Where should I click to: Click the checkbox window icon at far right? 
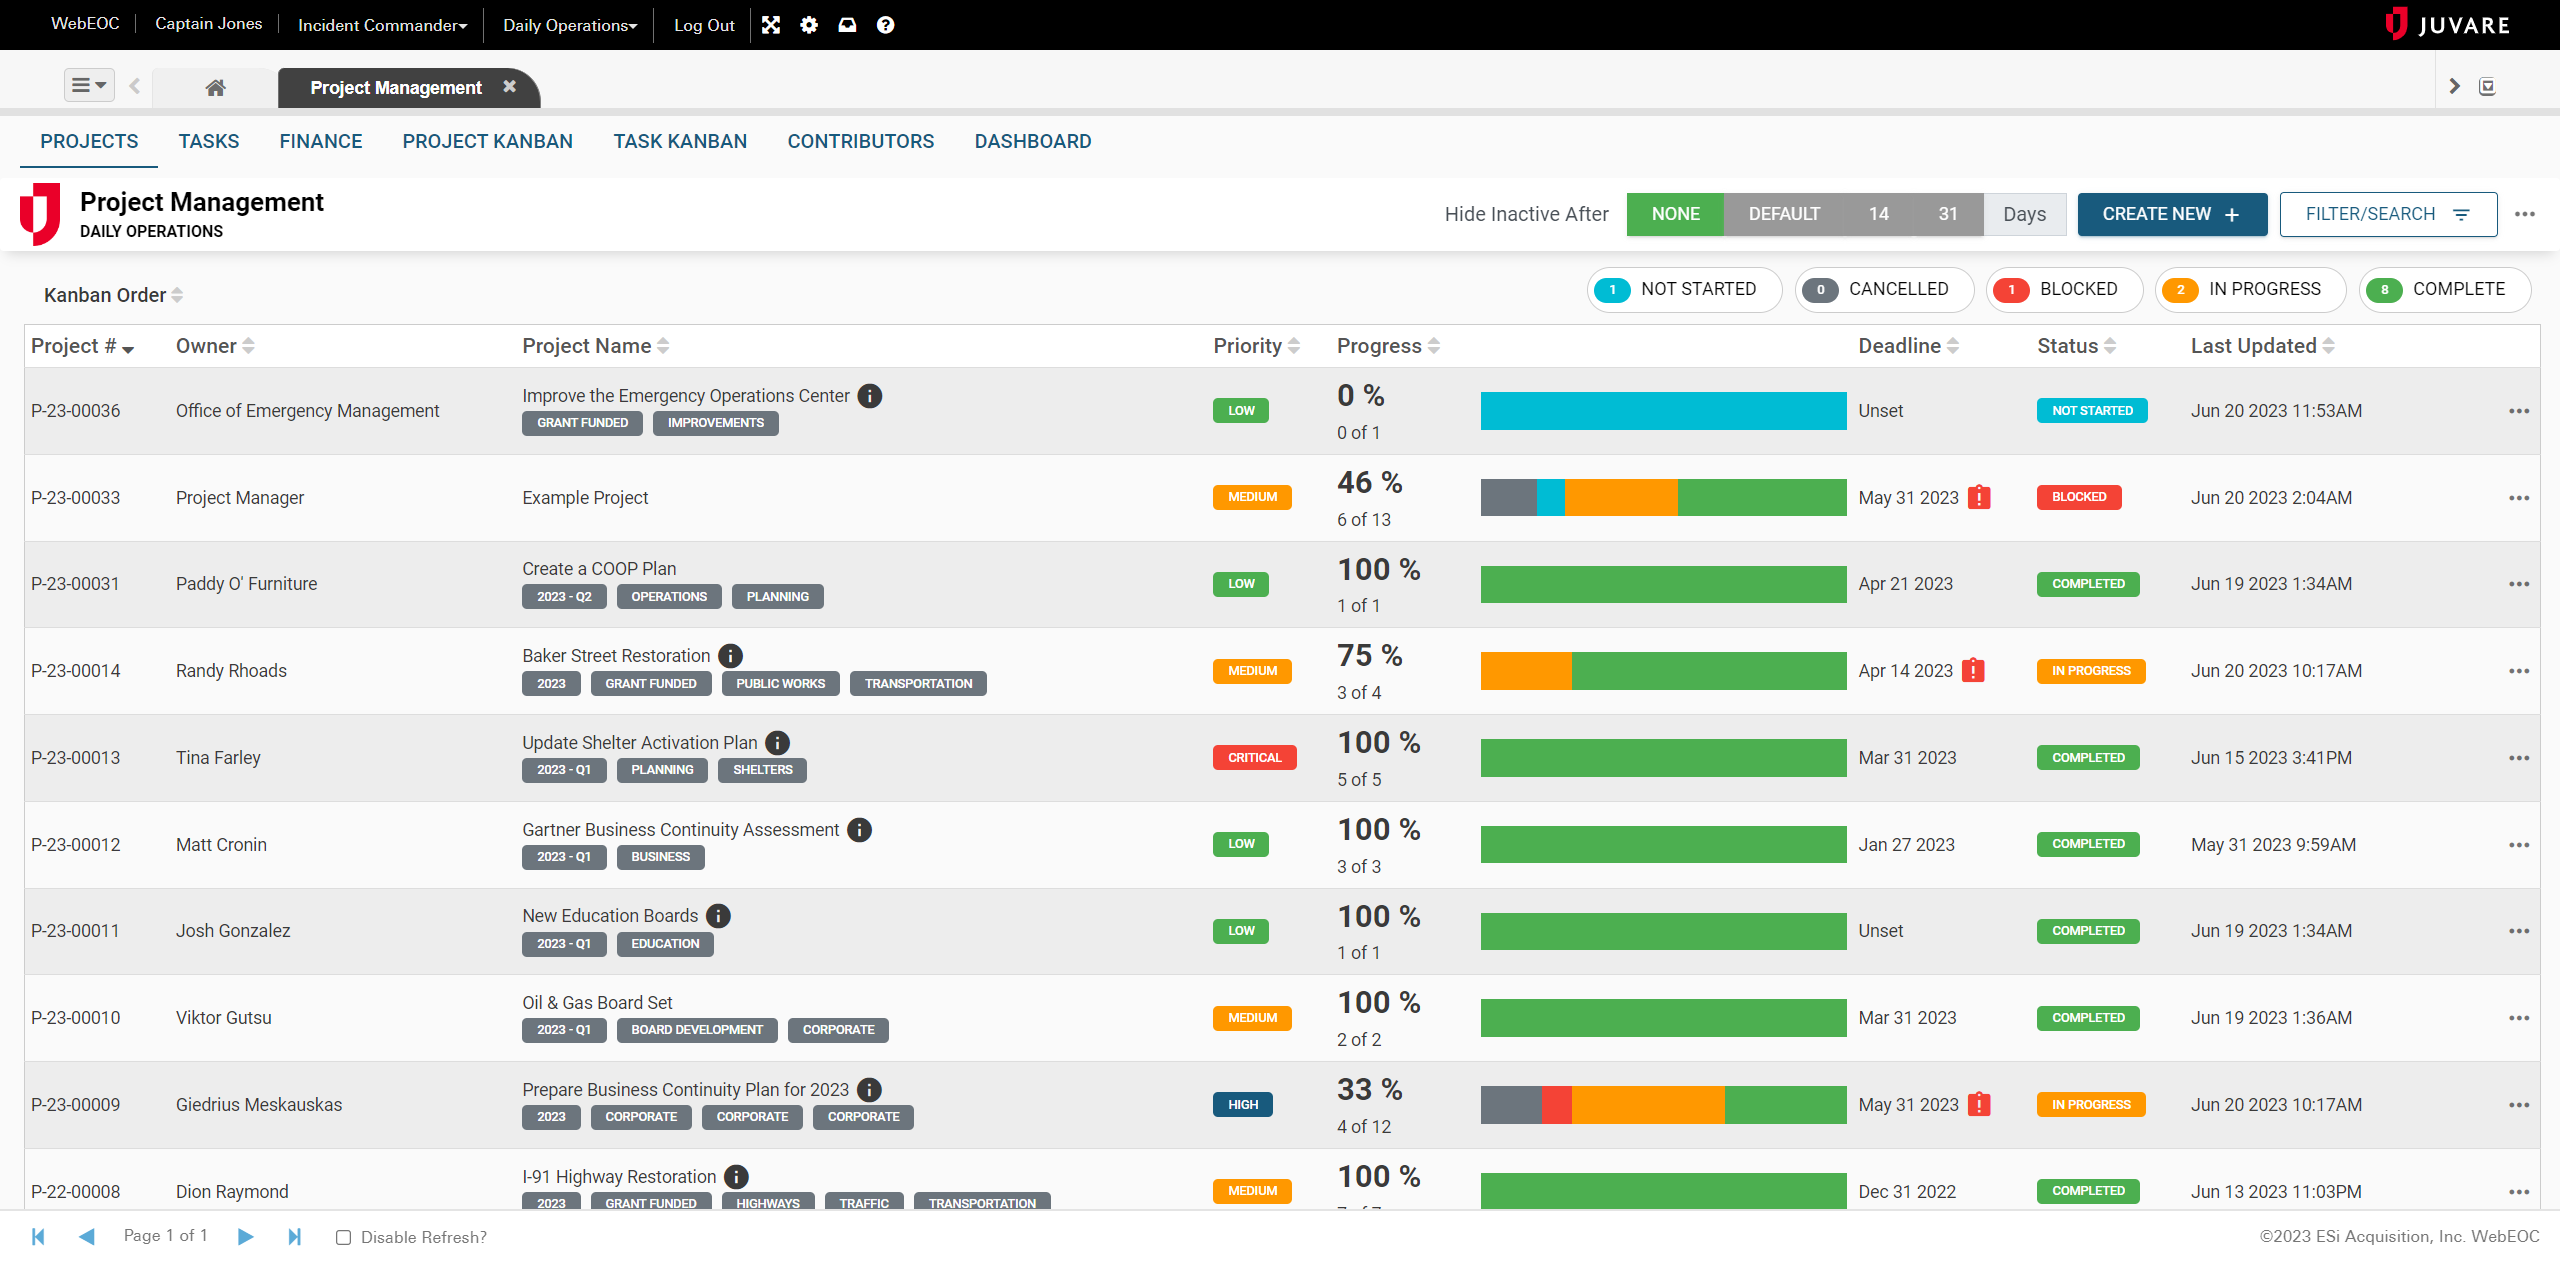[2487, 87]
